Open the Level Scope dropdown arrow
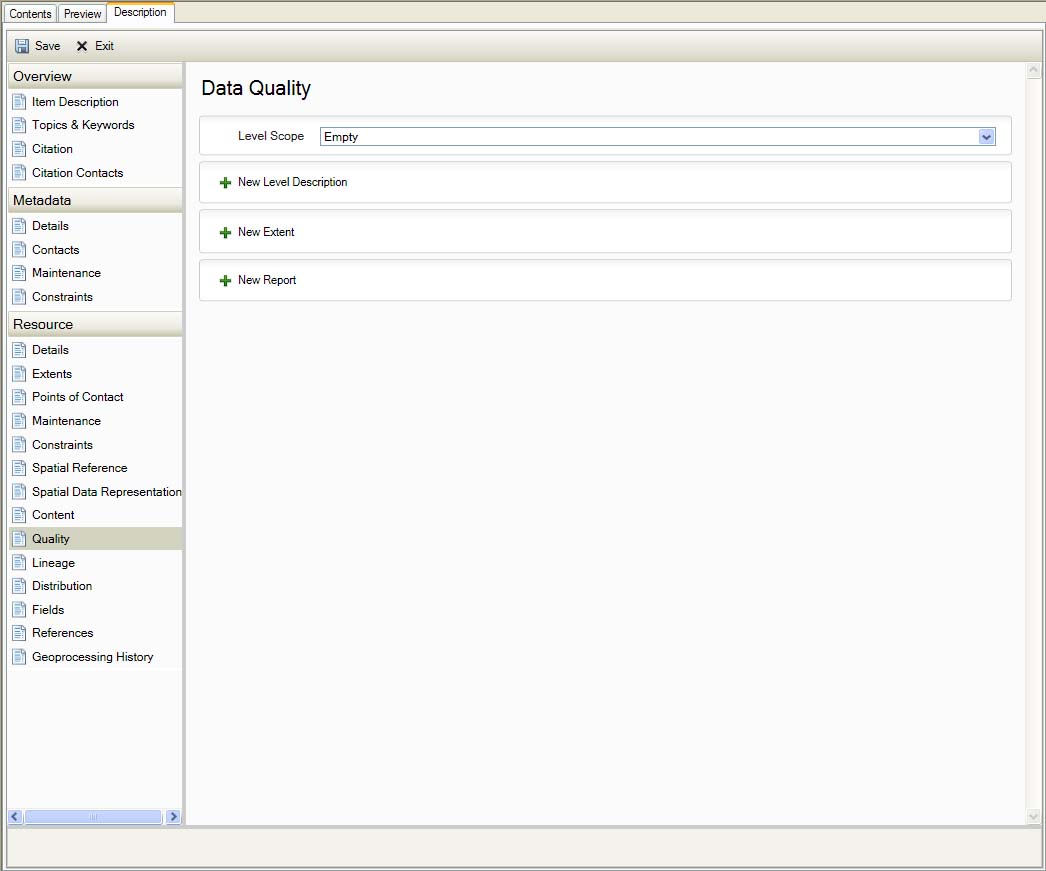This screenshot has height=871, width=1046. (x=987, y=137)
